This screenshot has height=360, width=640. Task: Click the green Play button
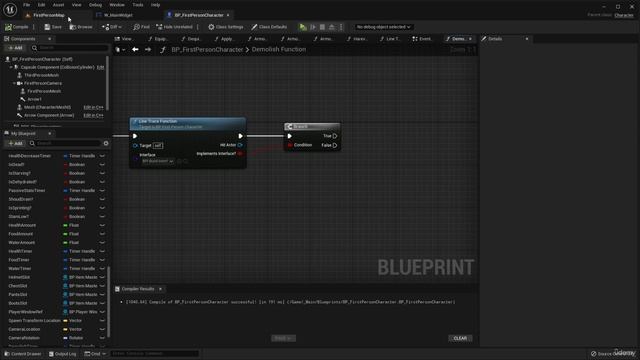click(x=303, y=27)
